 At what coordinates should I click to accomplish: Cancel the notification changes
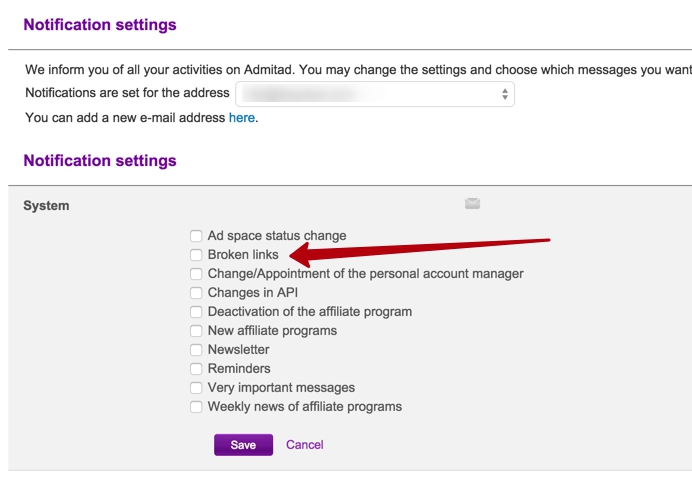(x=305, y=445)
